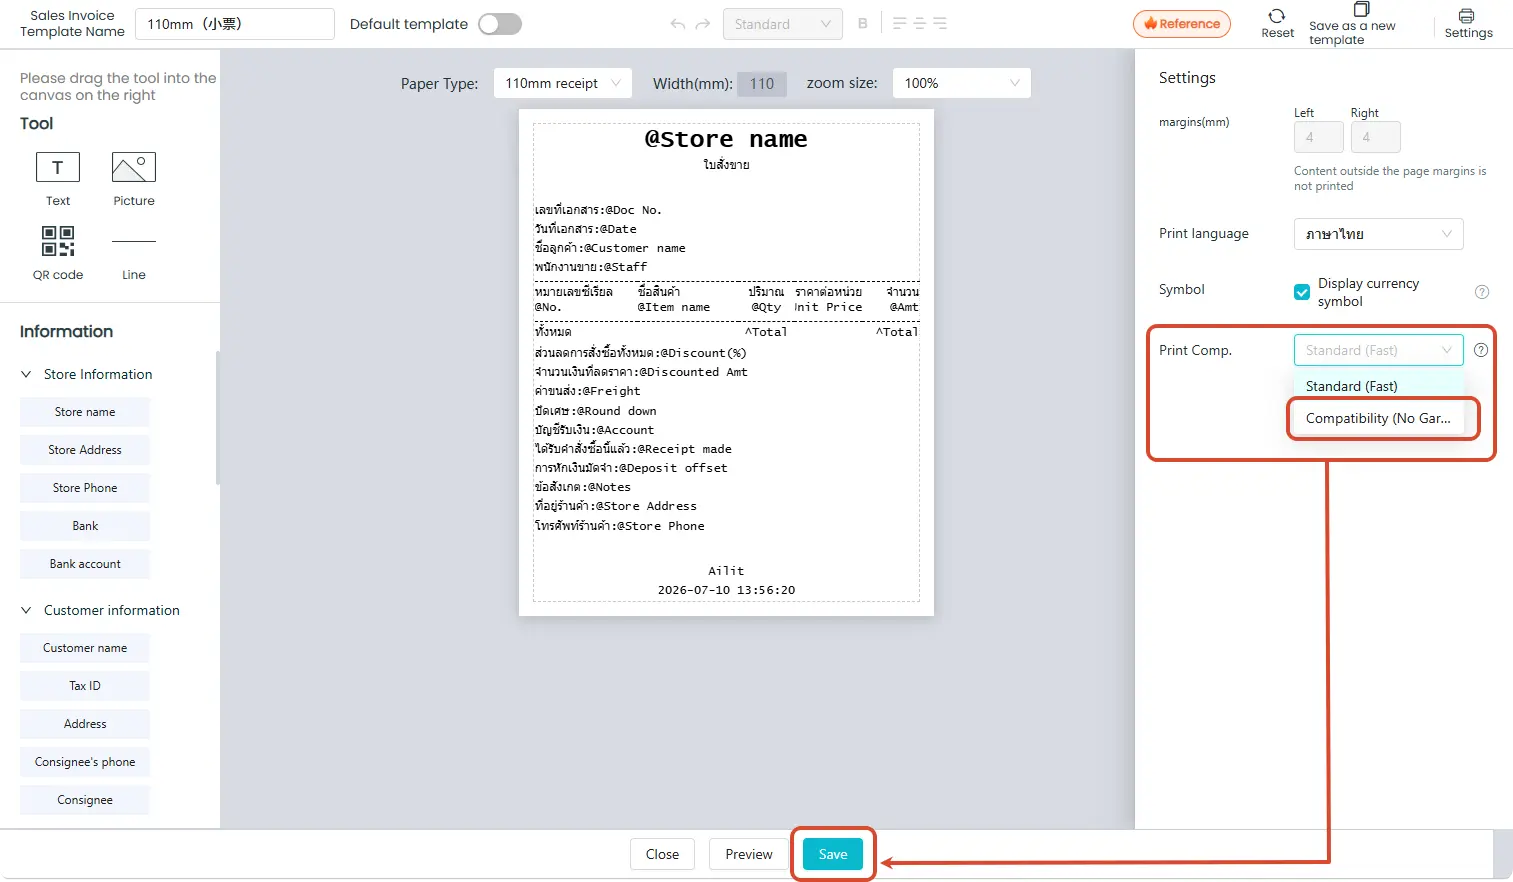Open the zoom size dropdown
The height and width of the screenshot is (882, 1513).
tap(961, 83)
